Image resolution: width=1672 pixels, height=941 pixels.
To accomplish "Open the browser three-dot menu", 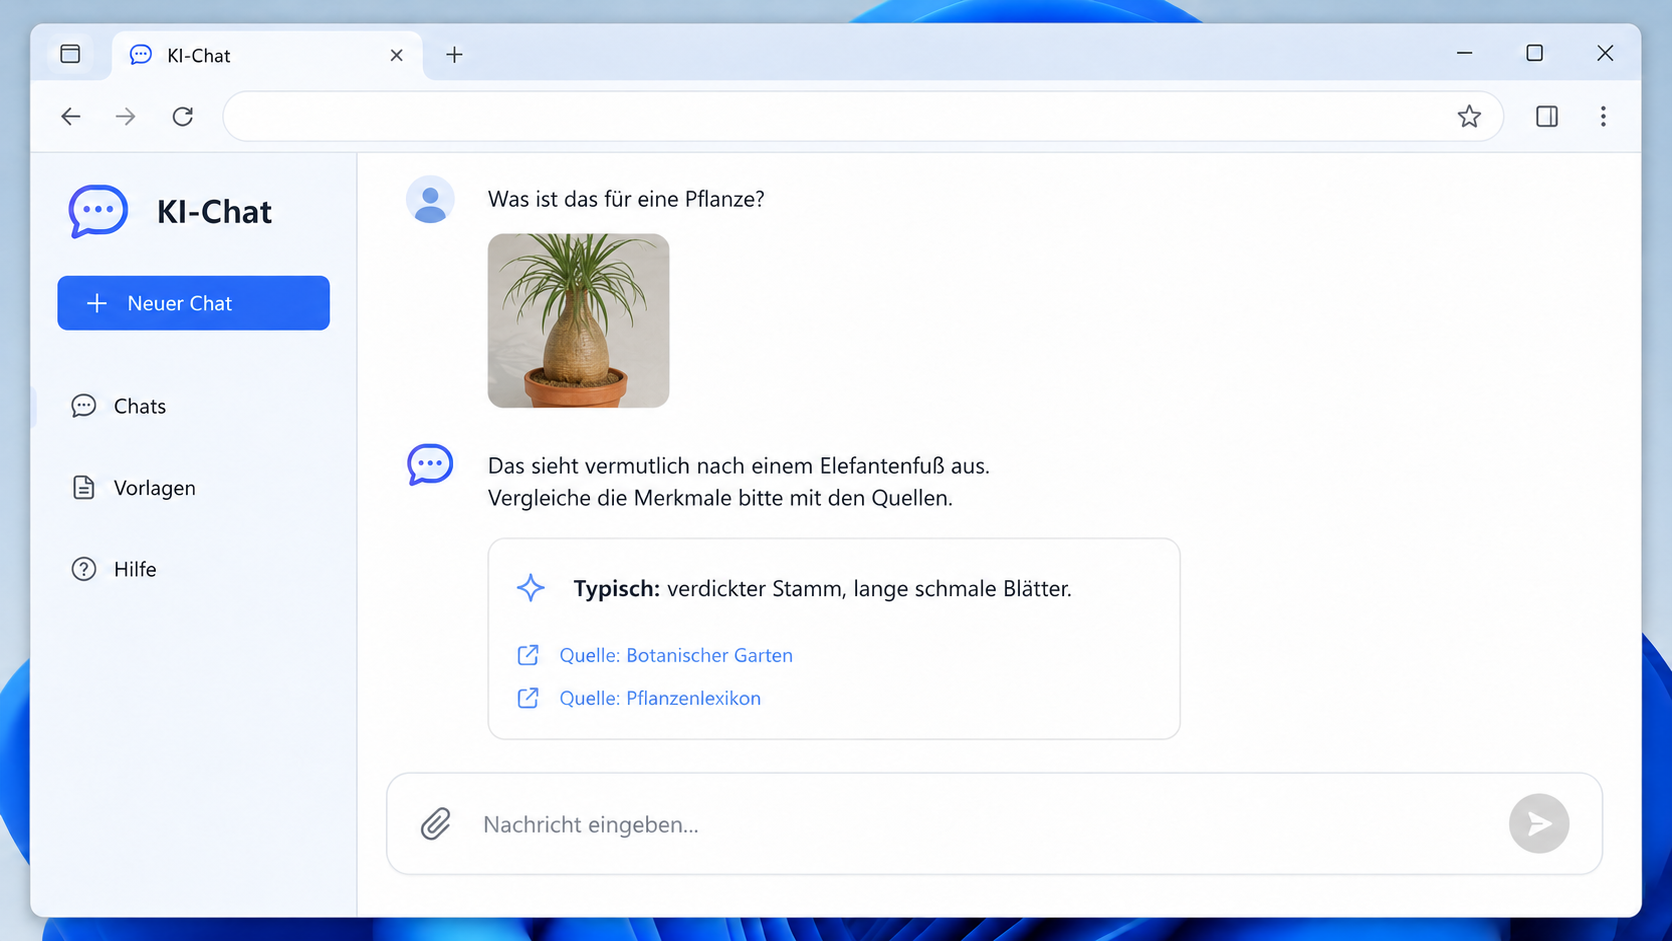I will pos(1602,116).
